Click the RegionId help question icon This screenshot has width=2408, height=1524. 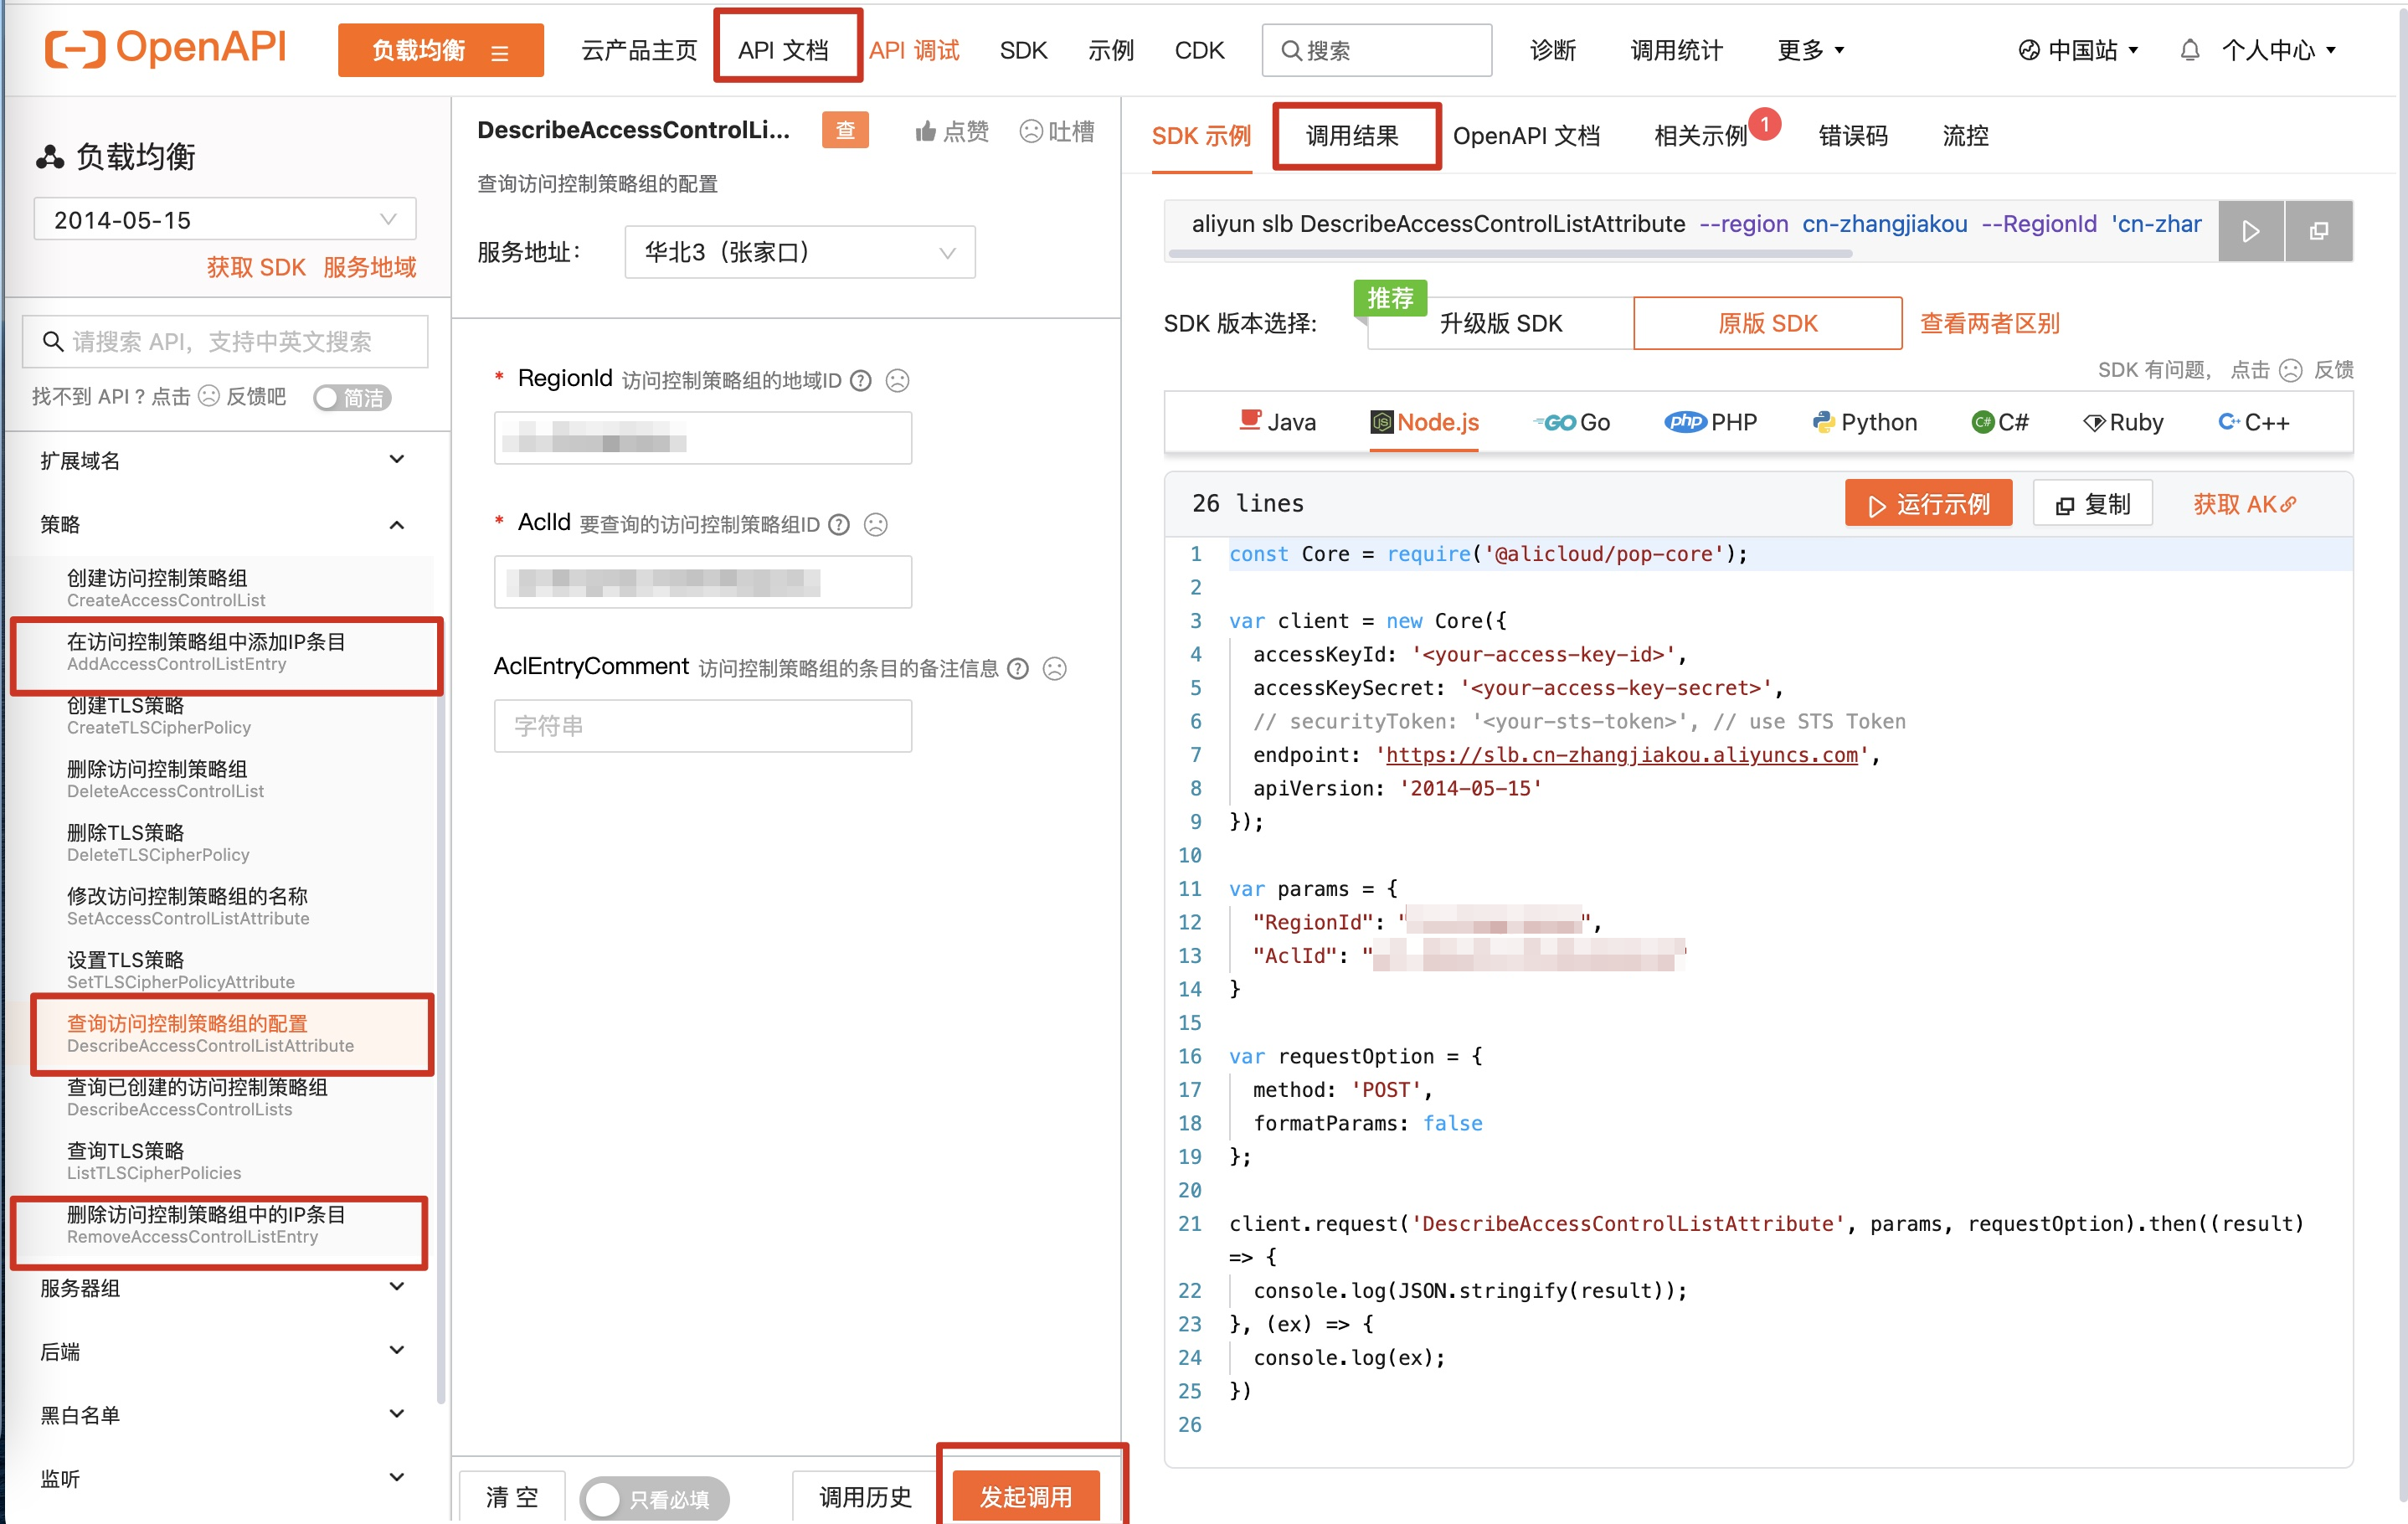point(861,381)
